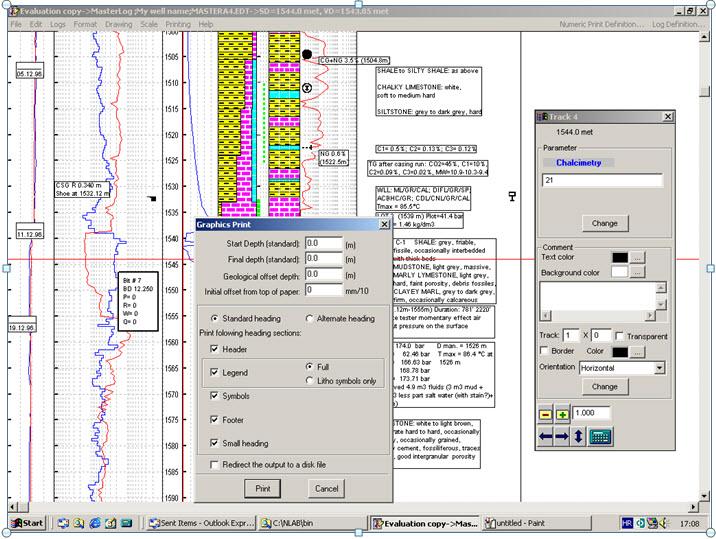Enable Redirect the output to a disk file
Screen dimensions: 716x539
[x=216, y=464]
